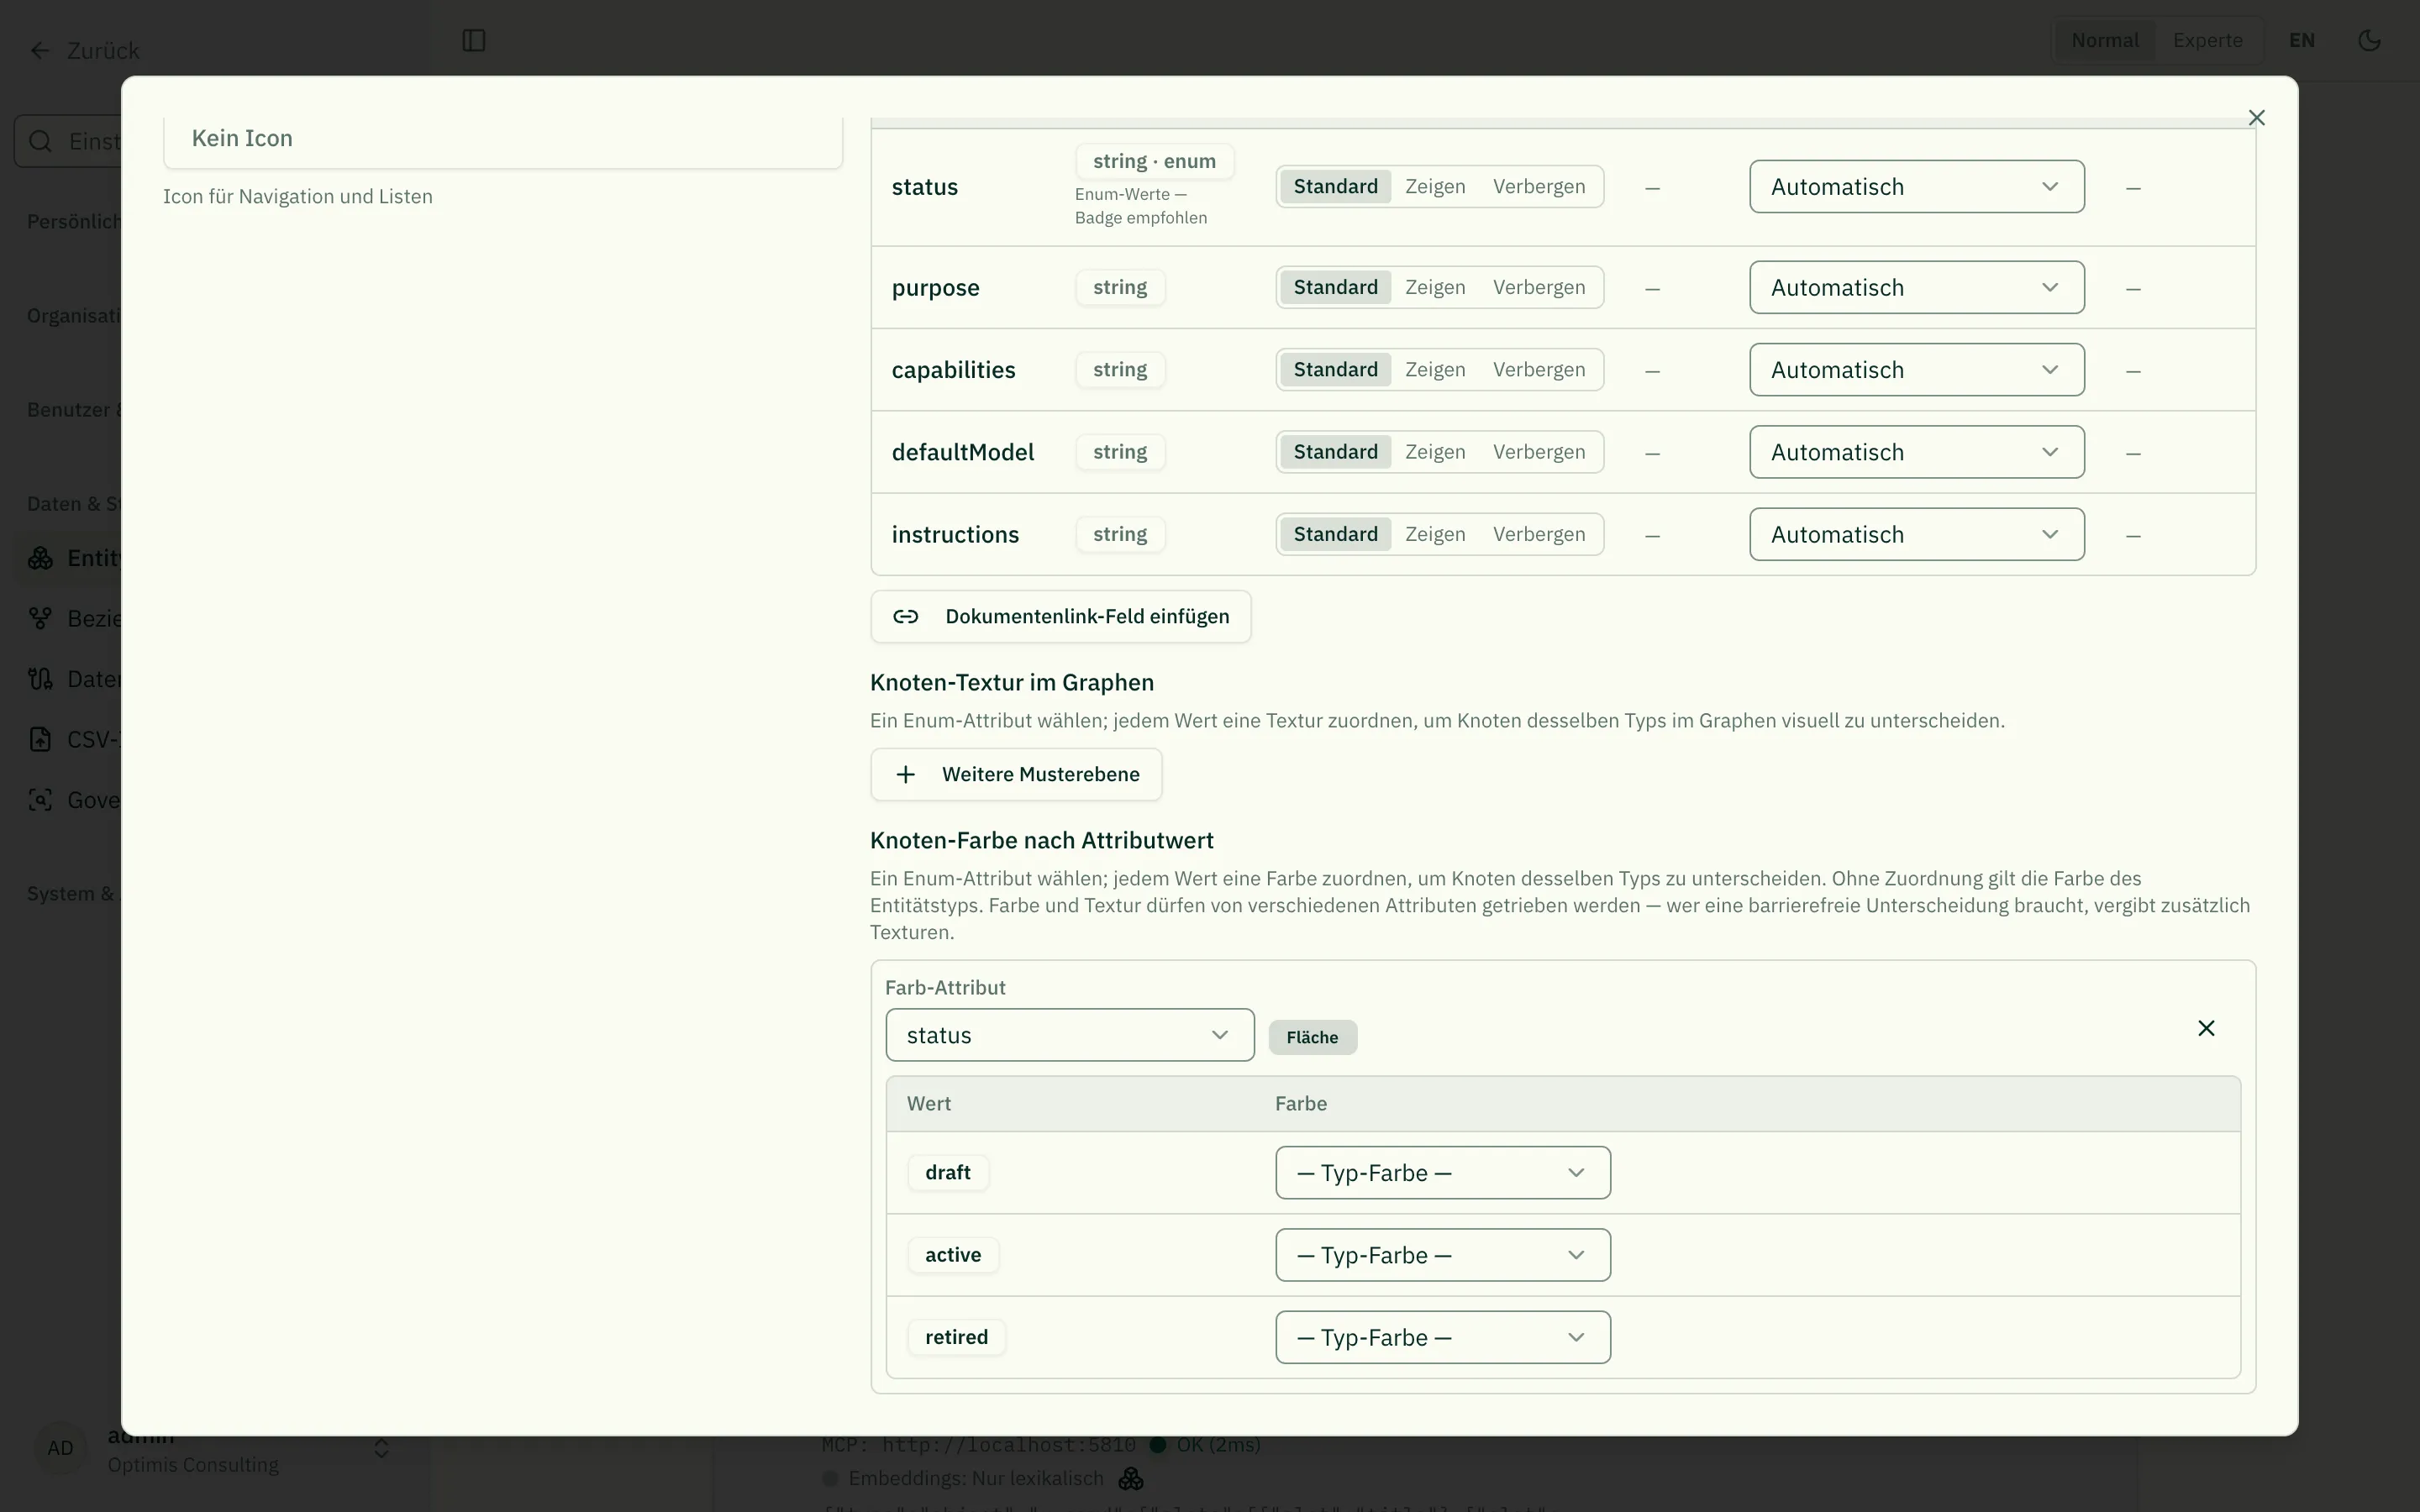Image resolution: width=2420 pixels, height=1512 pixels.
Task: Click the Fläche badge
Action: tap(1312, 1038)
